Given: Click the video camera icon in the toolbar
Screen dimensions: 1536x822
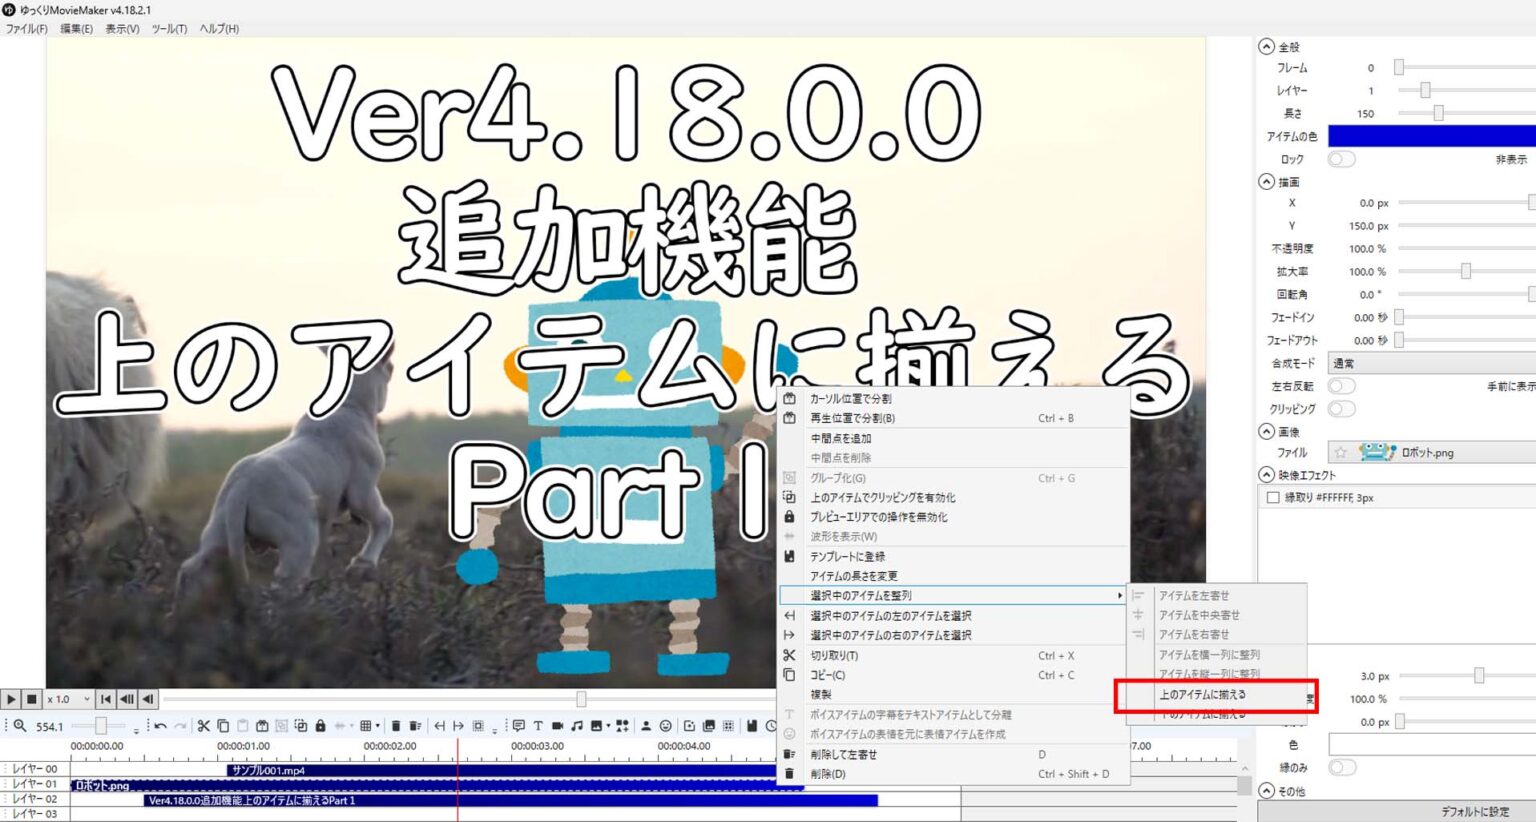Looking at the screenshot, I should tap(557, 725).
